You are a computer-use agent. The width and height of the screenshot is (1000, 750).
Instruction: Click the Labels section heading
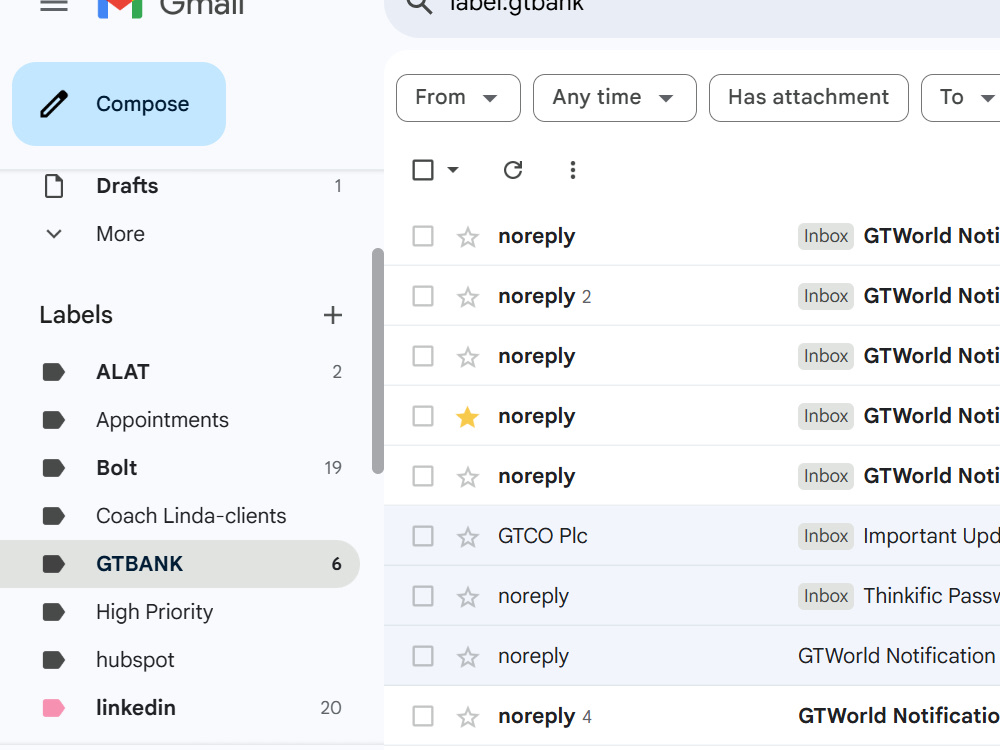click(76, 315)
